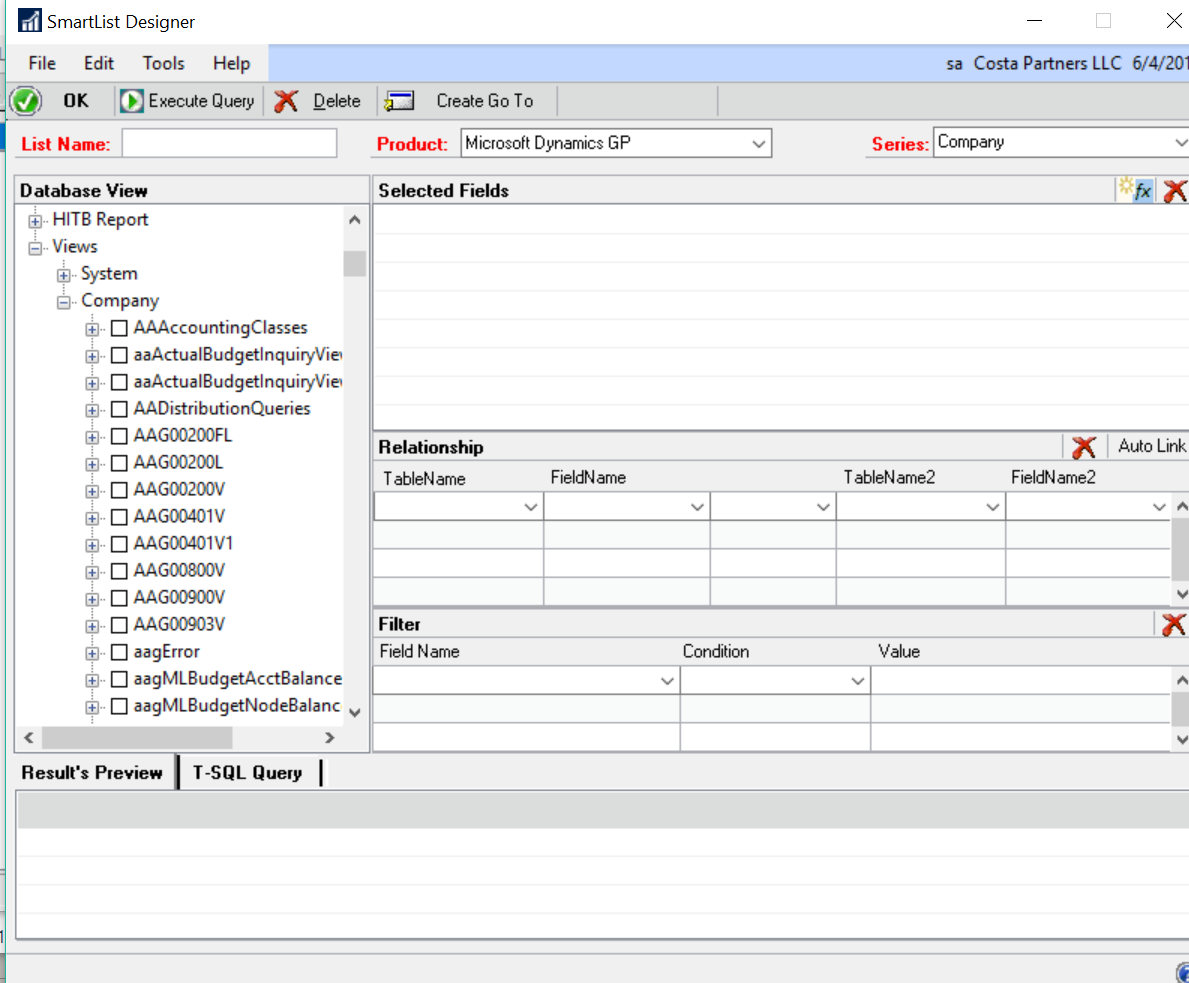Check the AAG00800V checkbox
This screenshot has width=1189, height=983.
(119, 571)
